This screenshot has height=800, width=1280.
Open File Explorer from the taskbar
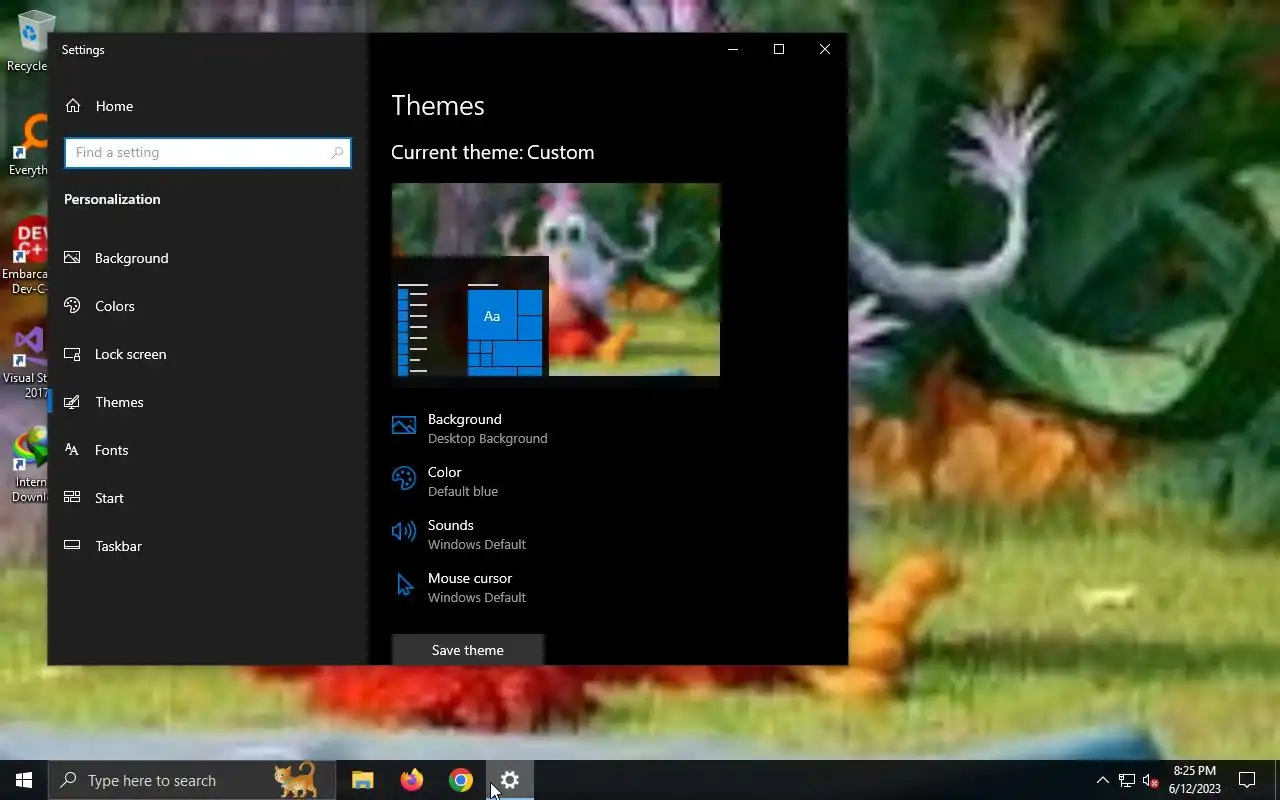(x=363, y=780)
